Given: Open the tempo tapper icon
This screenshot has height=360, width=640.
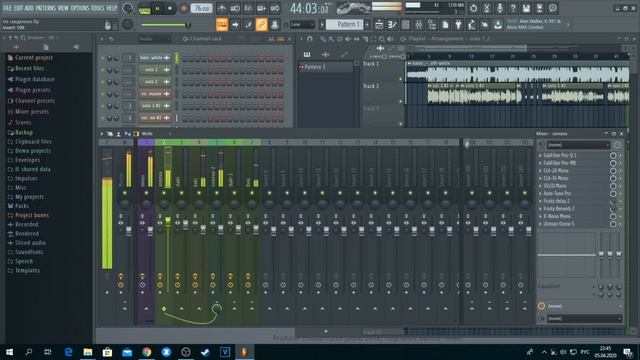Looking at the screenshot, I should point(471,25).
